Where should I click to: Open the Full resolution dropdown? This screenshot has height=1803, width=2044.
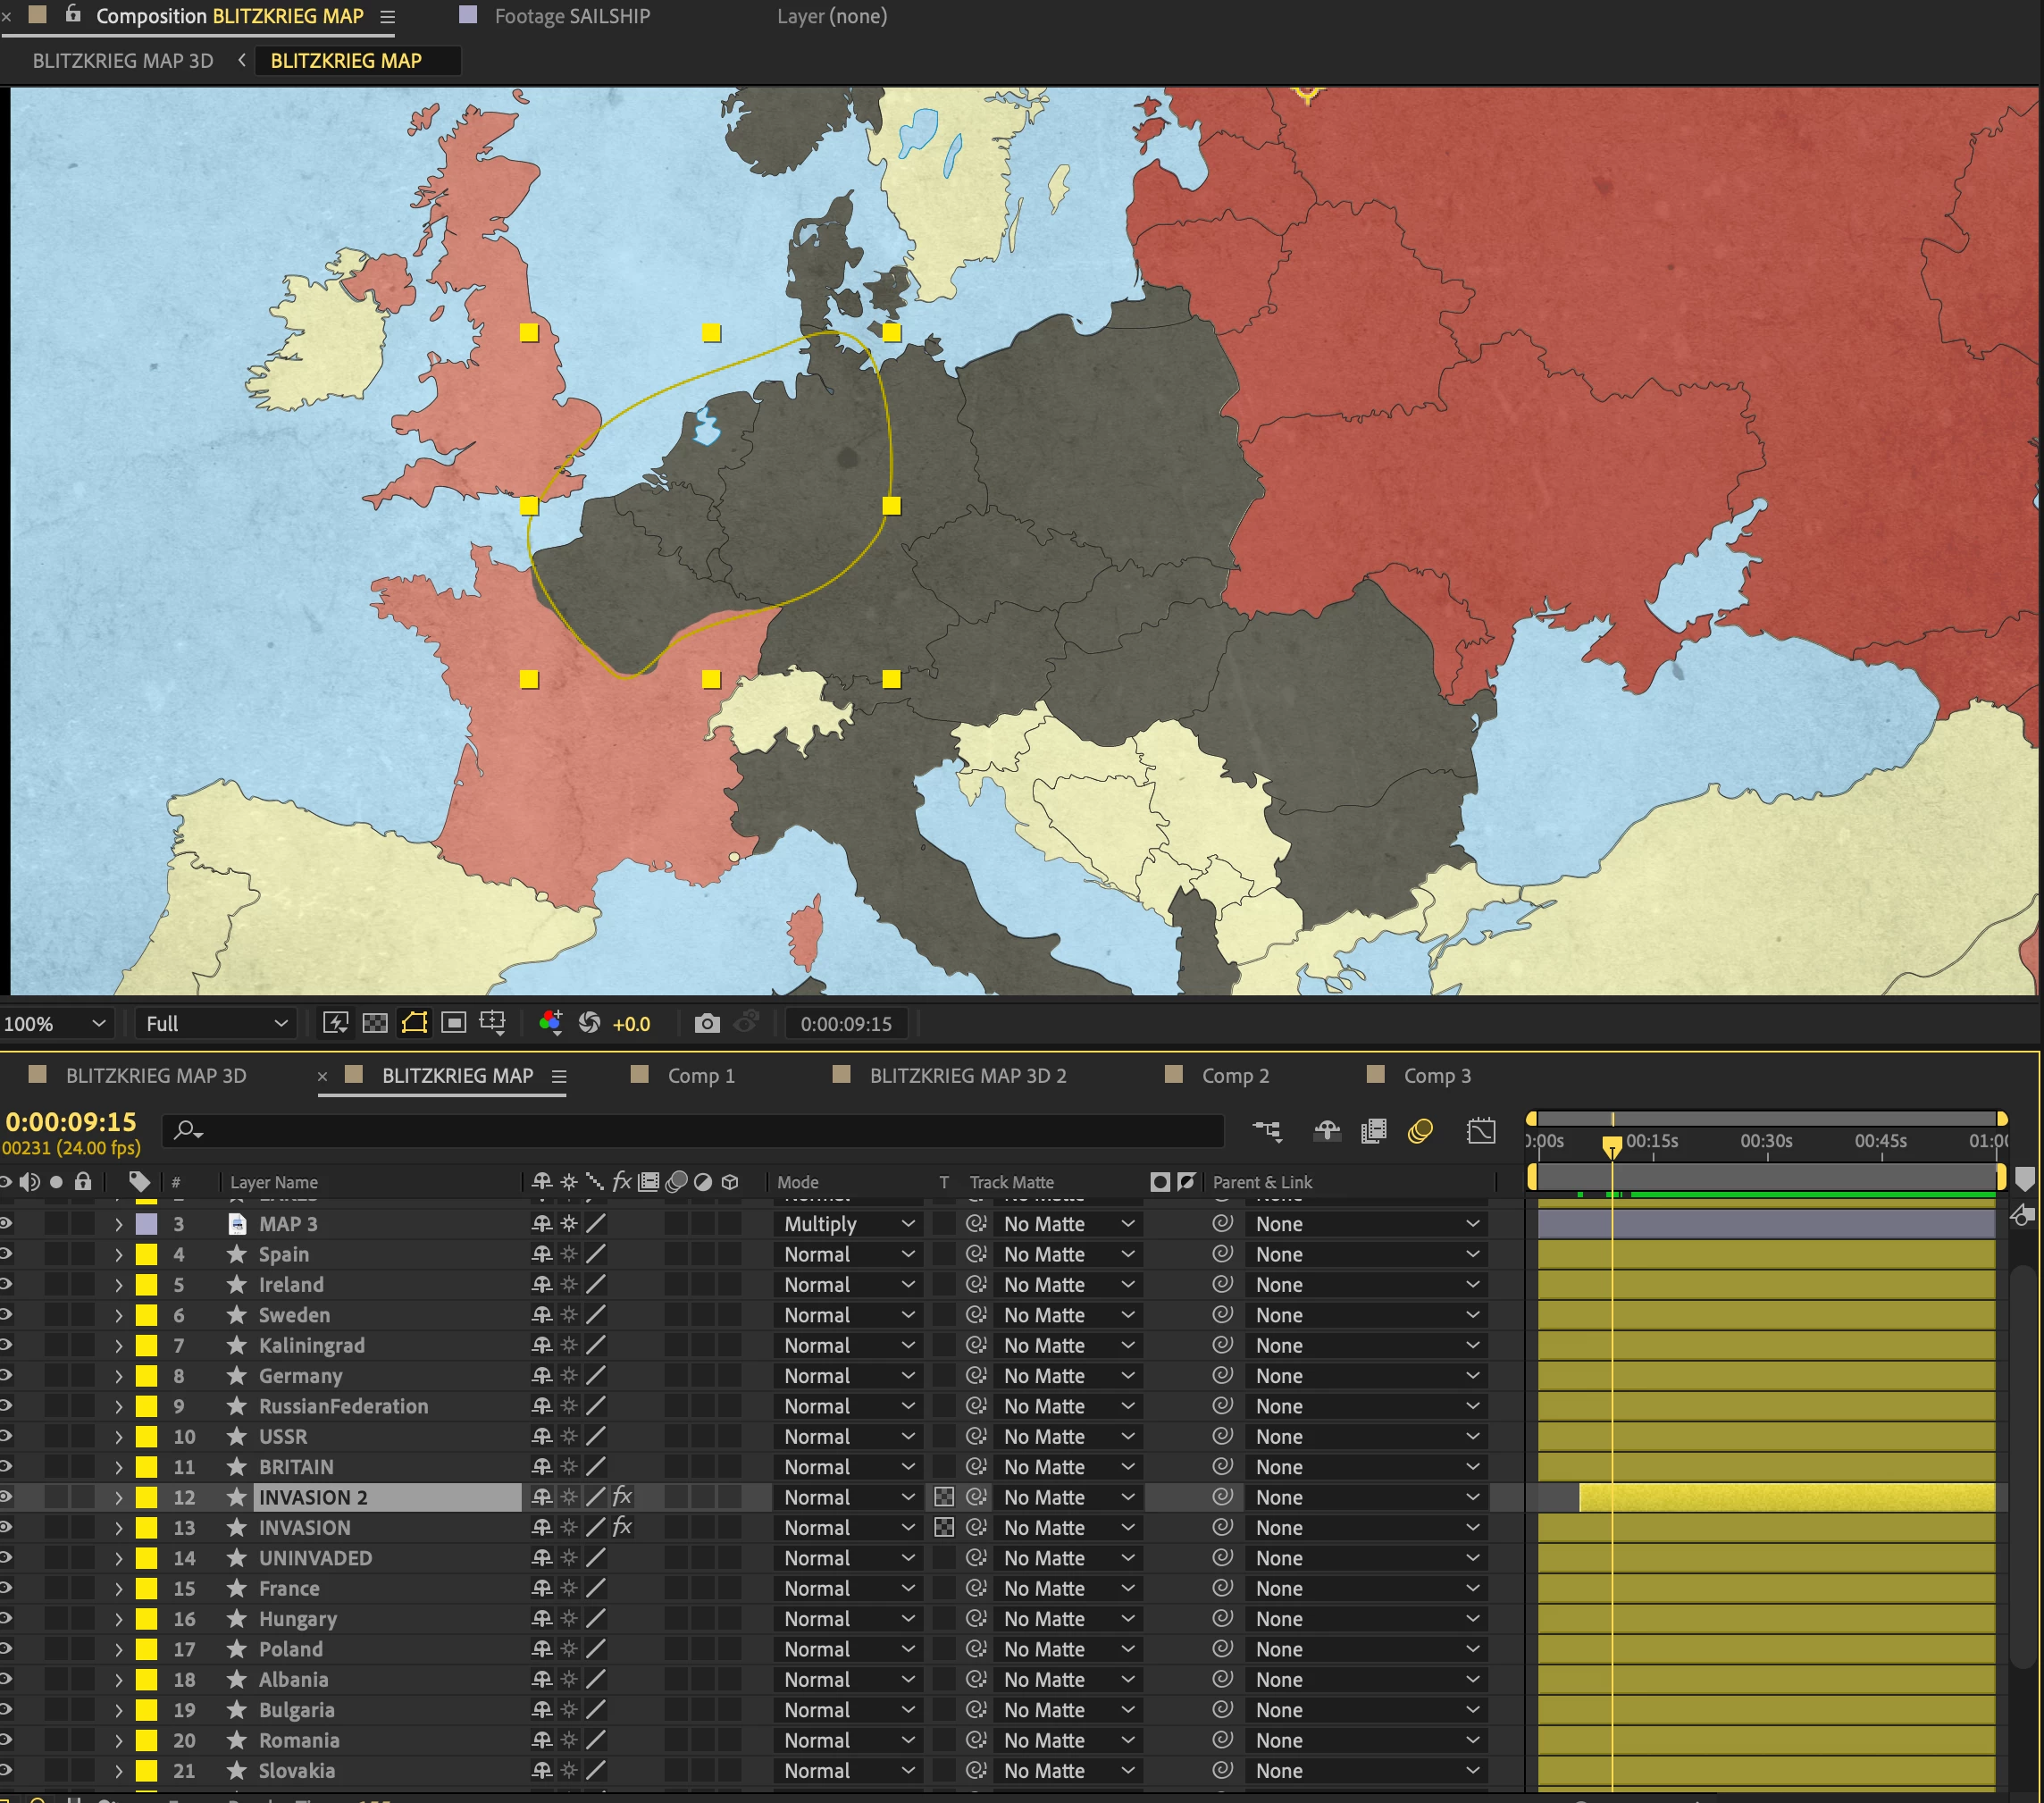[x=216, y=1023]
